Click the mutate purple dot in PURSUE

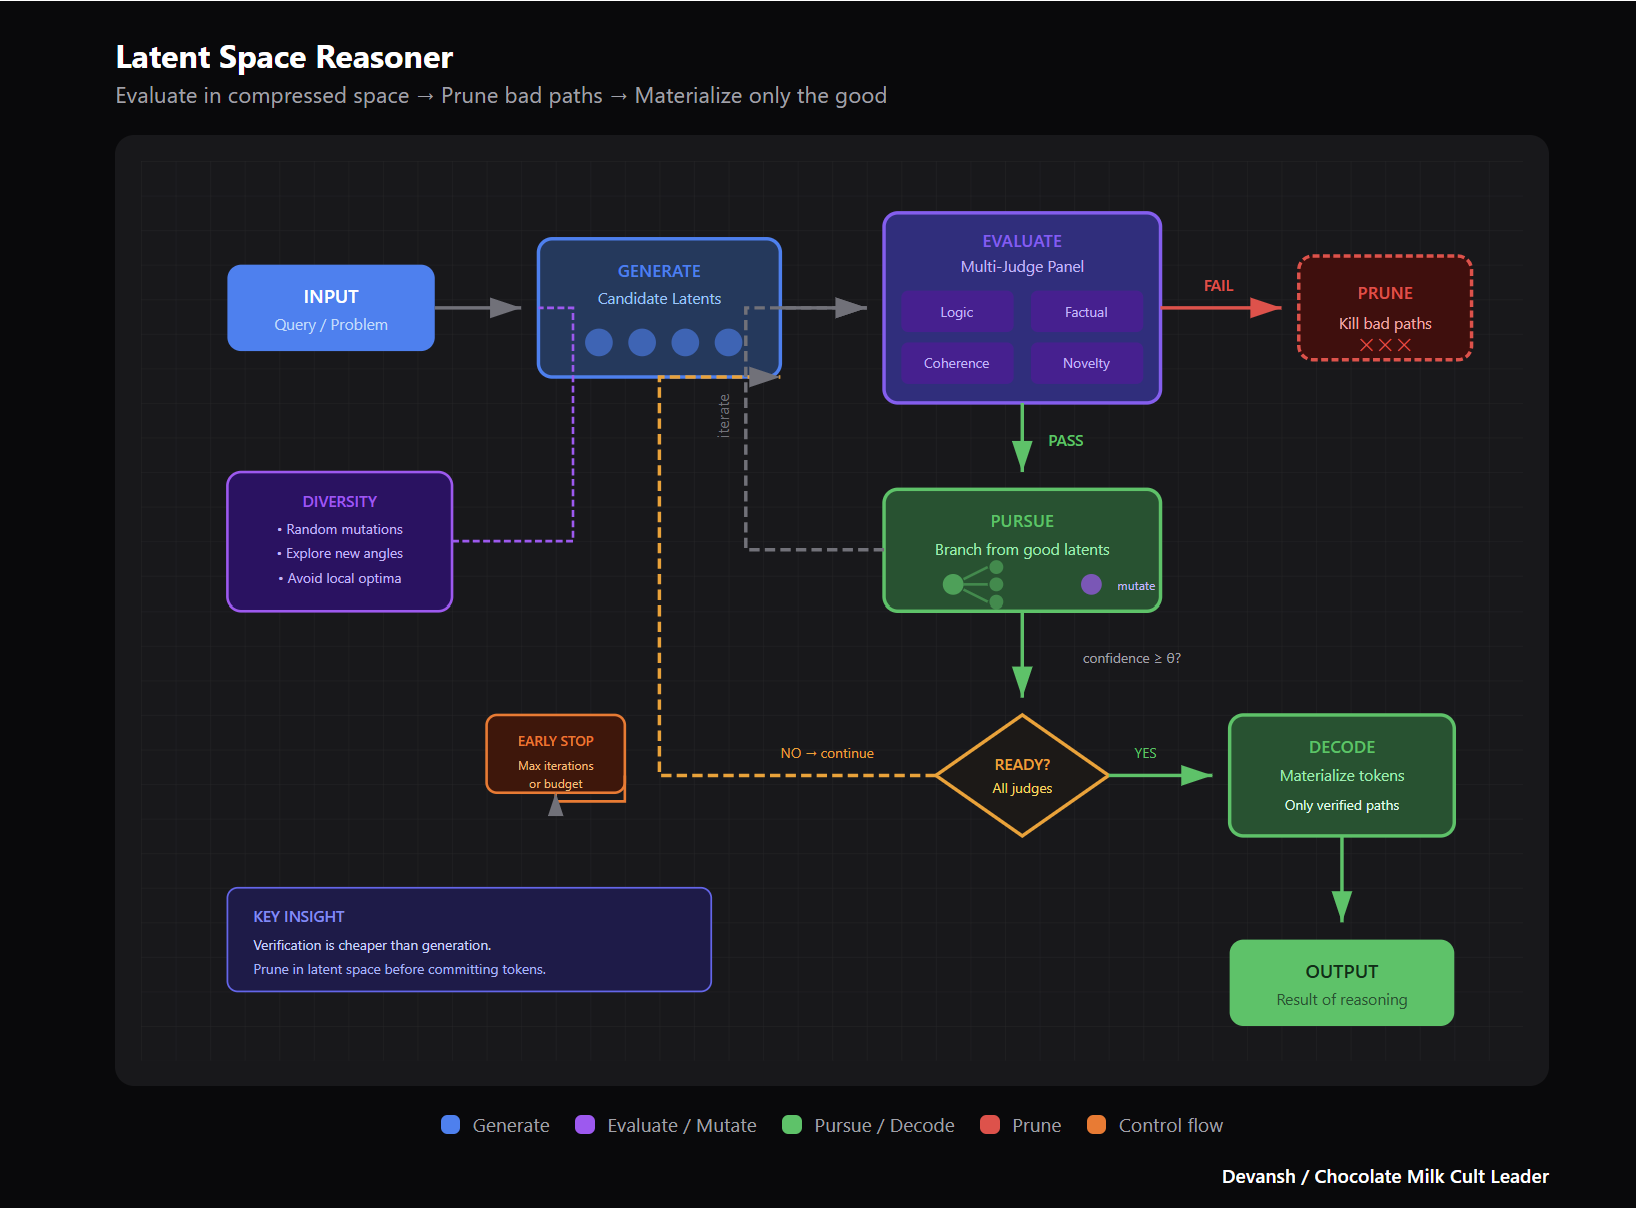[1091, 584]
